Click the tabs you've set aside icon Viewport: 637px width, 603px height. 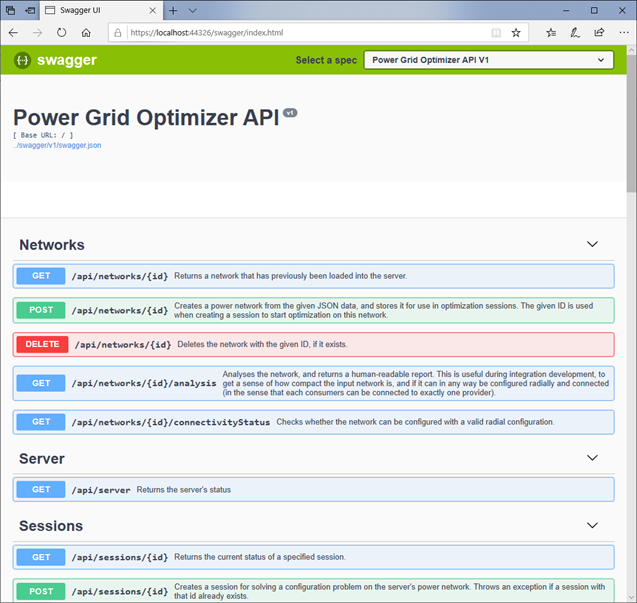point(11,11)
